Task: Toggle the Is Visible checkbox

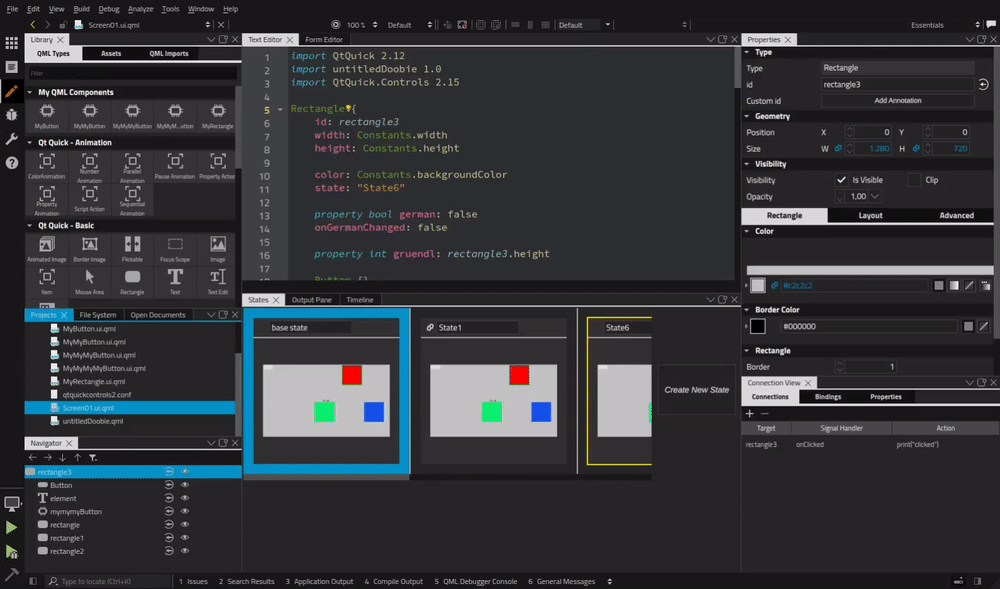Action: [842, 180]
